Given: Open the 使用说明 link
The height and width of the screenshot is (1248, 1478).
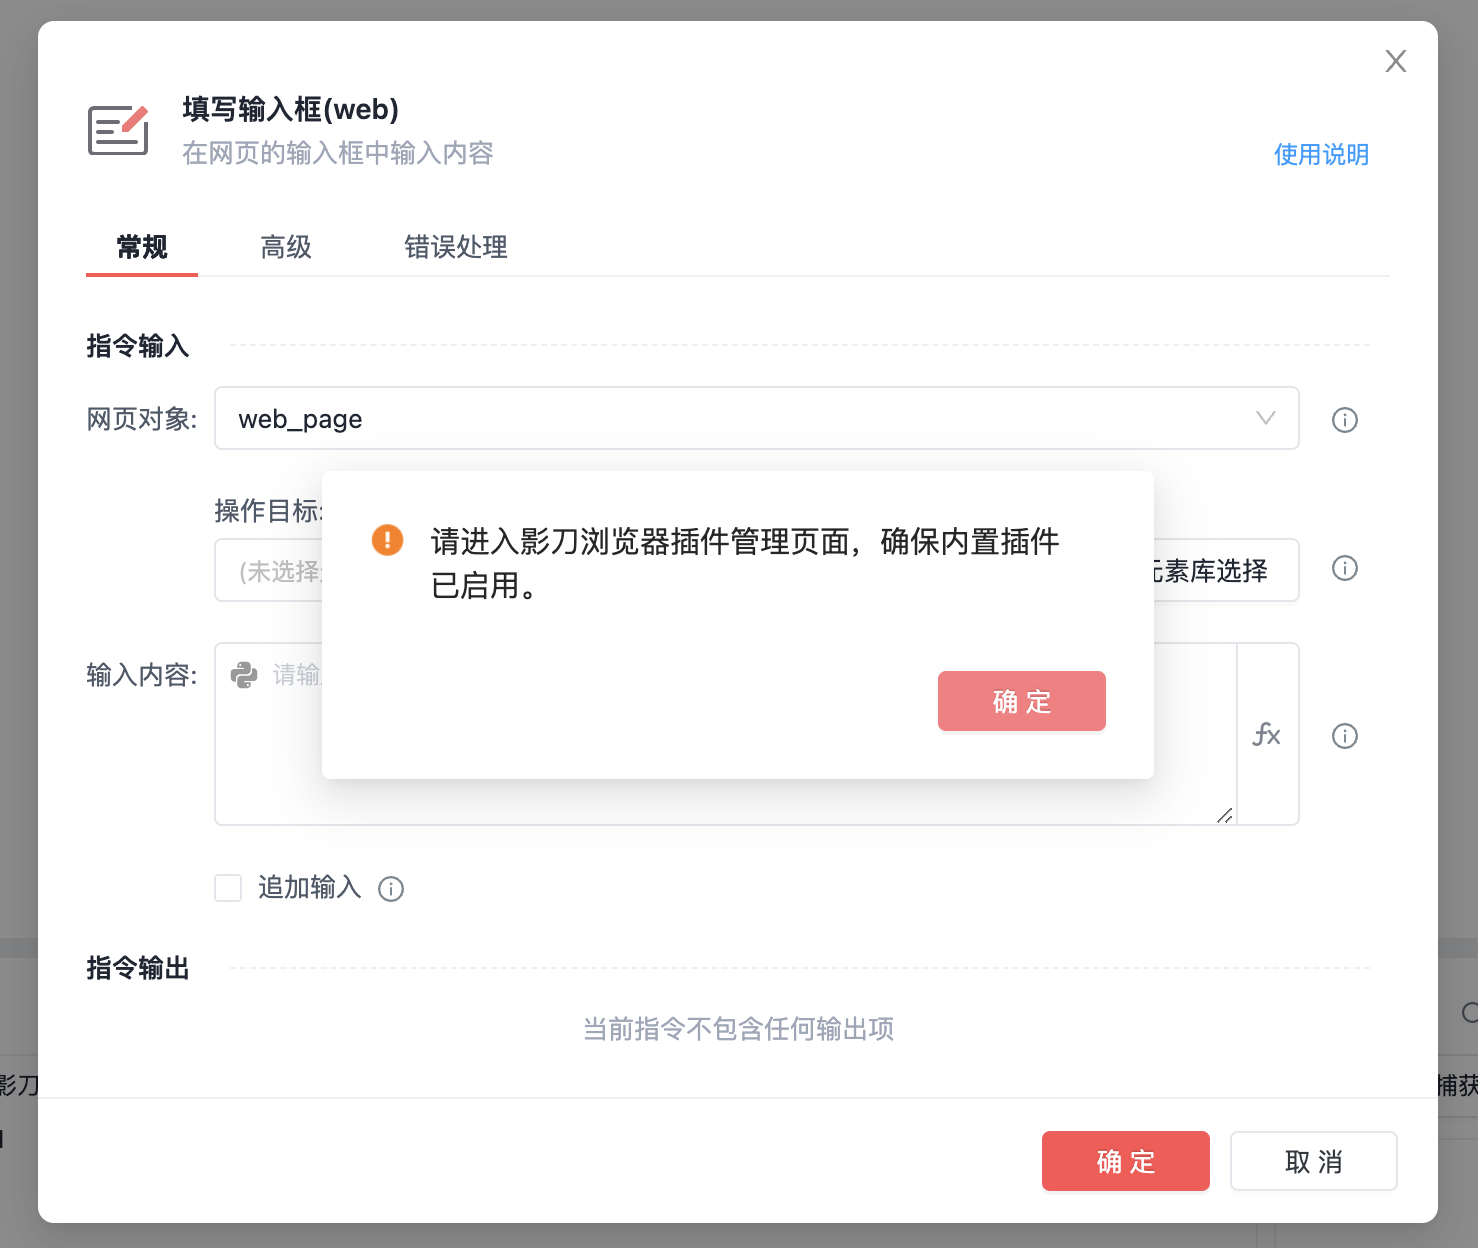Looking at the screenshot, I should click(1321, 155).
